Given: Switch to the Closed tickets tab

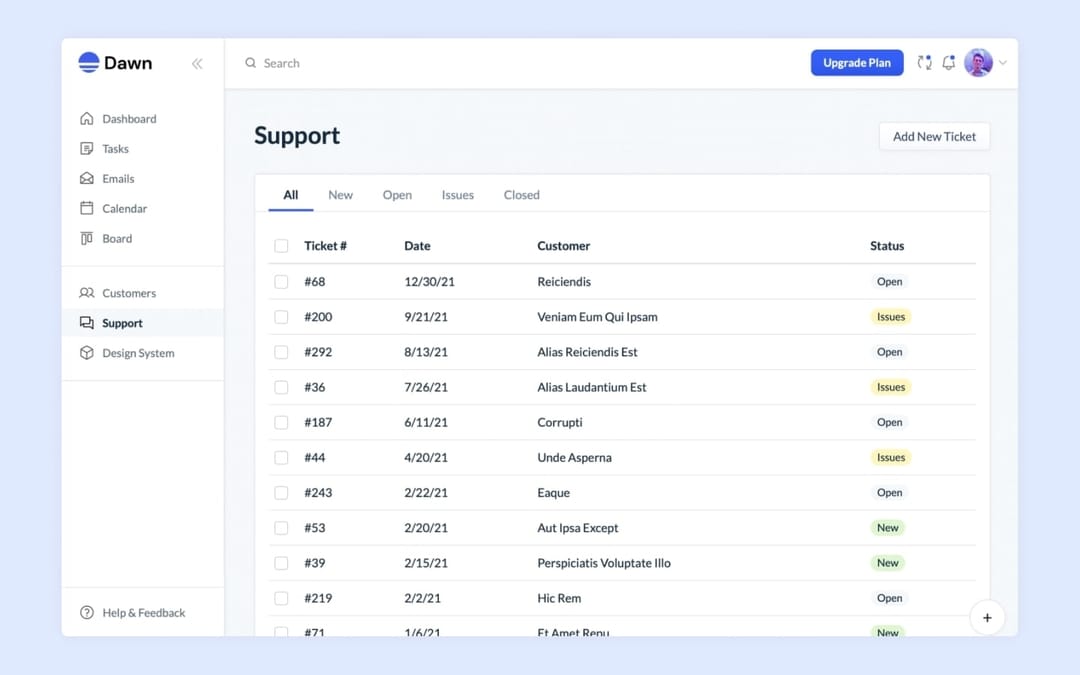Looking at the screenshot, I should pyautogui.click(x=521, y=195).
